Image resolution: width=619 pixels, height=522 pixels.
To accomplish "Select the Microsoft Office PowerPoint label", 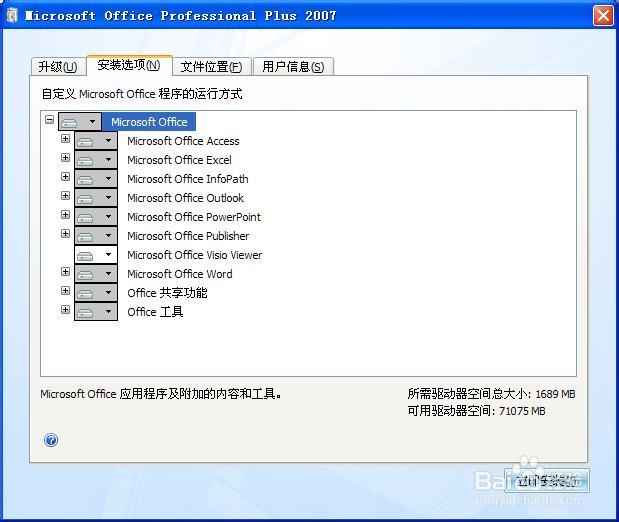I will (194, 217).
